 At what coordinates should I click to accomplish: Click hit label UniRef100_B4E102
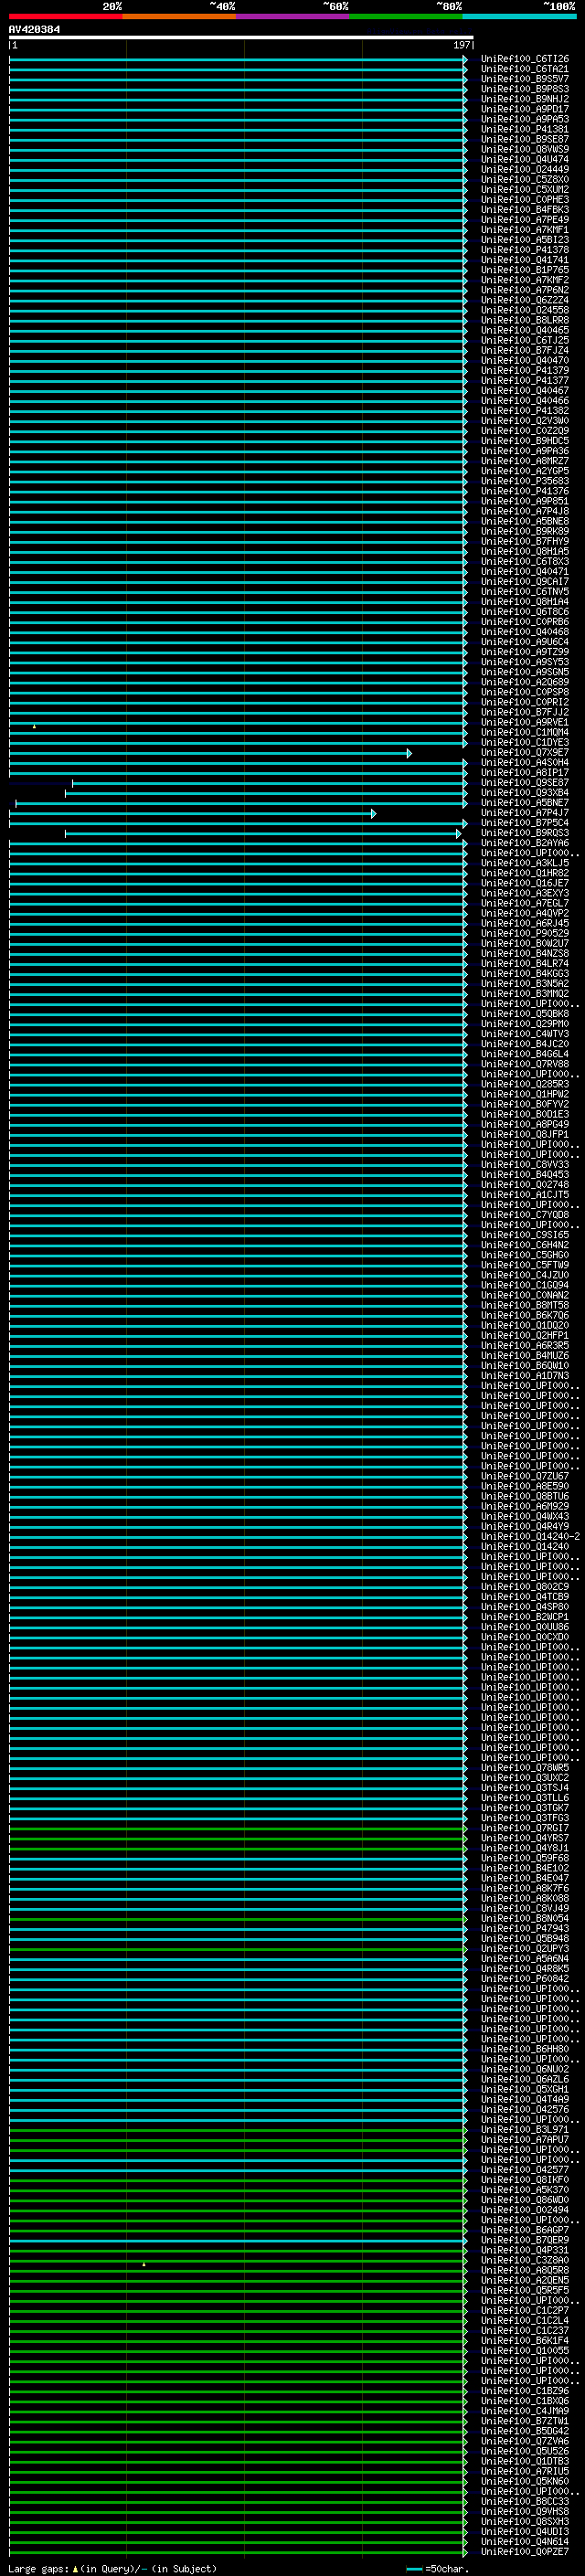pyautogui.click(x=524, y=1869)
